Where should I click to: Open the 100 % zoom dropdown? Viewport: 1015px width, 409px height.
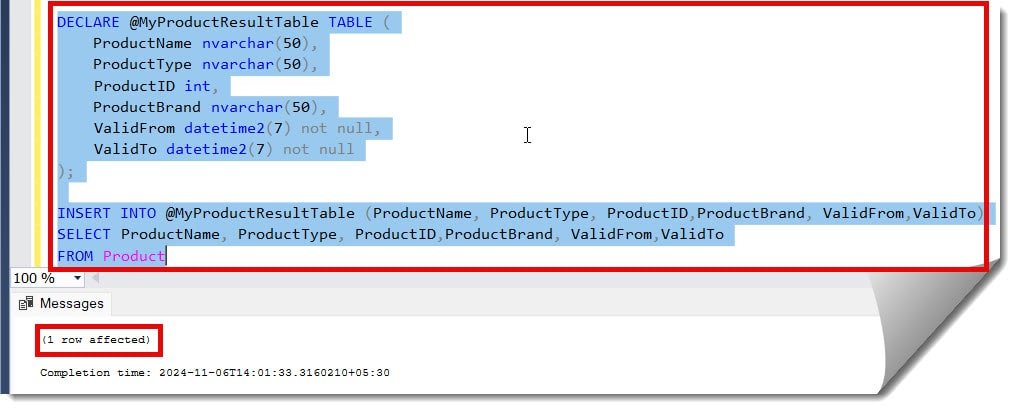click(x=78, y=279)
